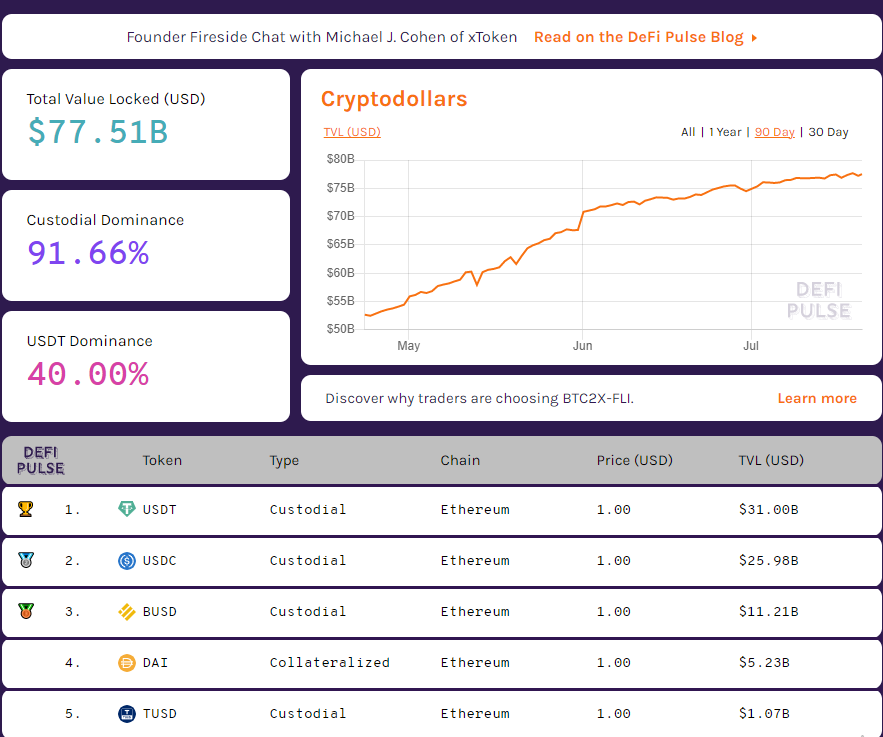The height and width of the screenshot is (737, 883).
Task: Click the gold trophy icon beside rank 1
Action: [25, 509]
